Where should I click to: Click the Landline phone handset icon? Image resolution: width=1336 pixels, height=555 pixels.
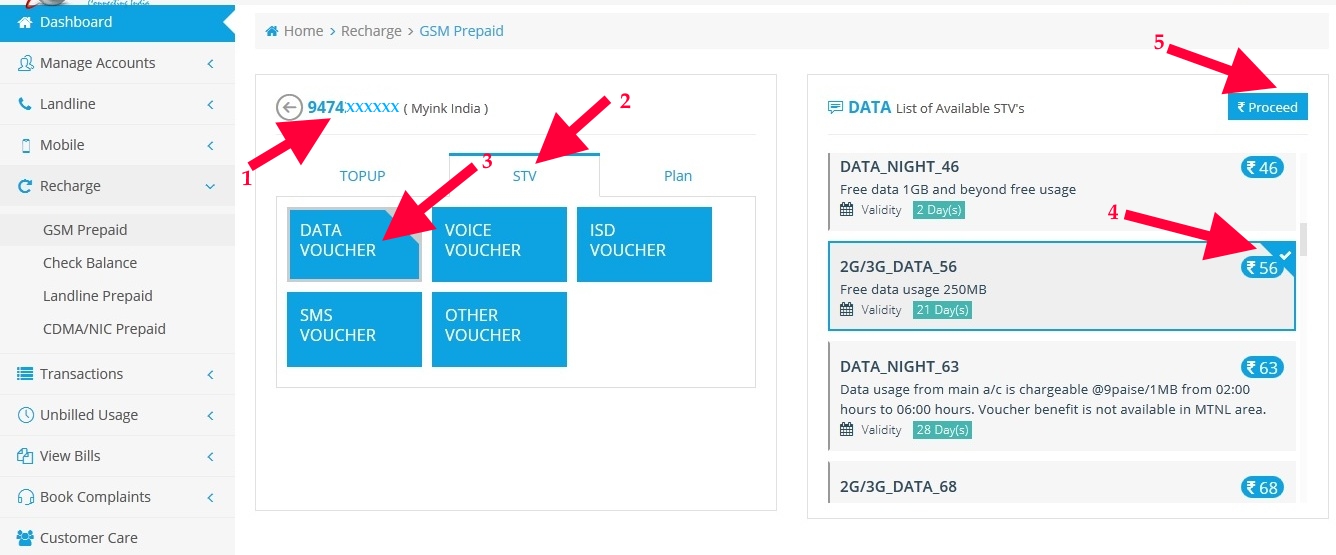(26, 104)
